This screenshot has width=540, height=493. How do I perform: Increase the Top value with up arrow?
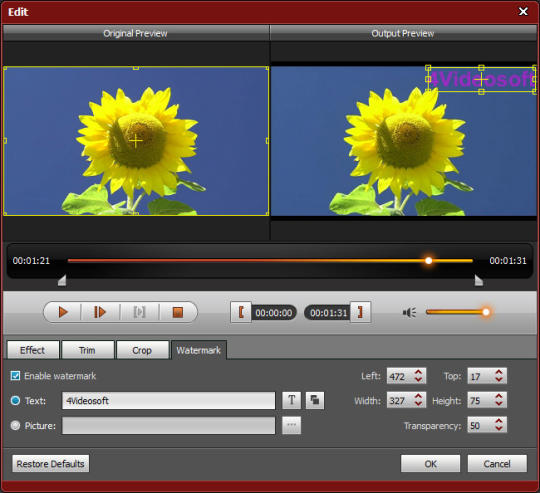(499, 372)
